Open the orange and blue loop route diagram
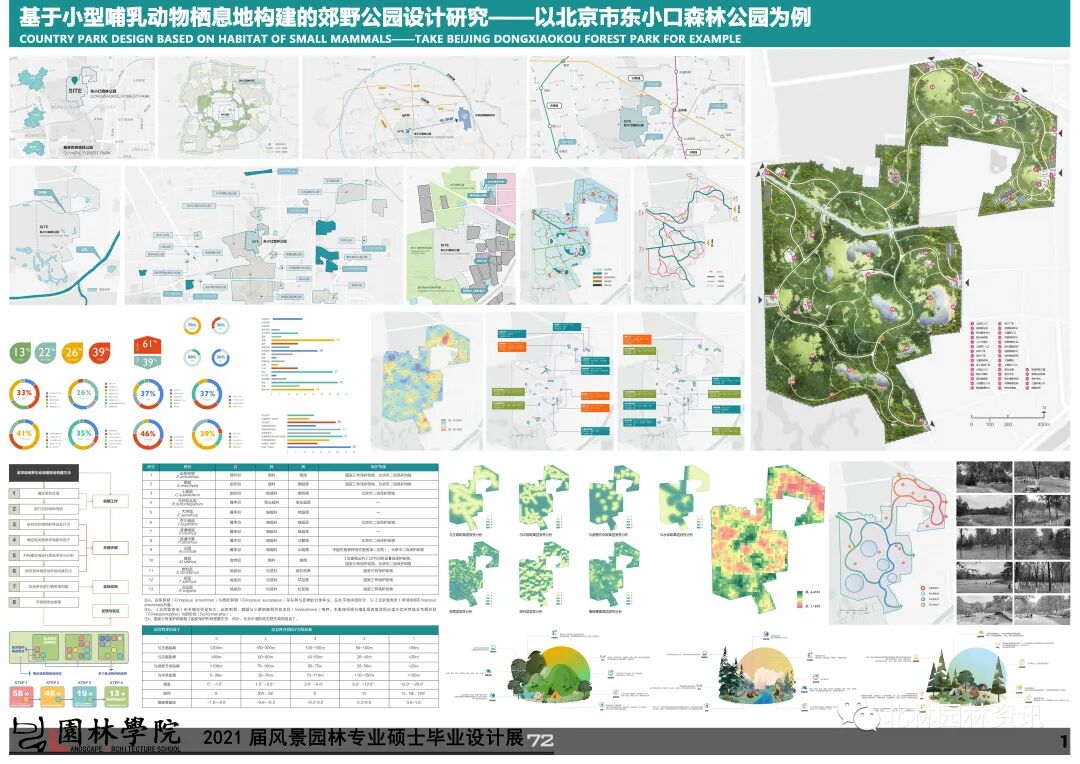 [892, 542]
